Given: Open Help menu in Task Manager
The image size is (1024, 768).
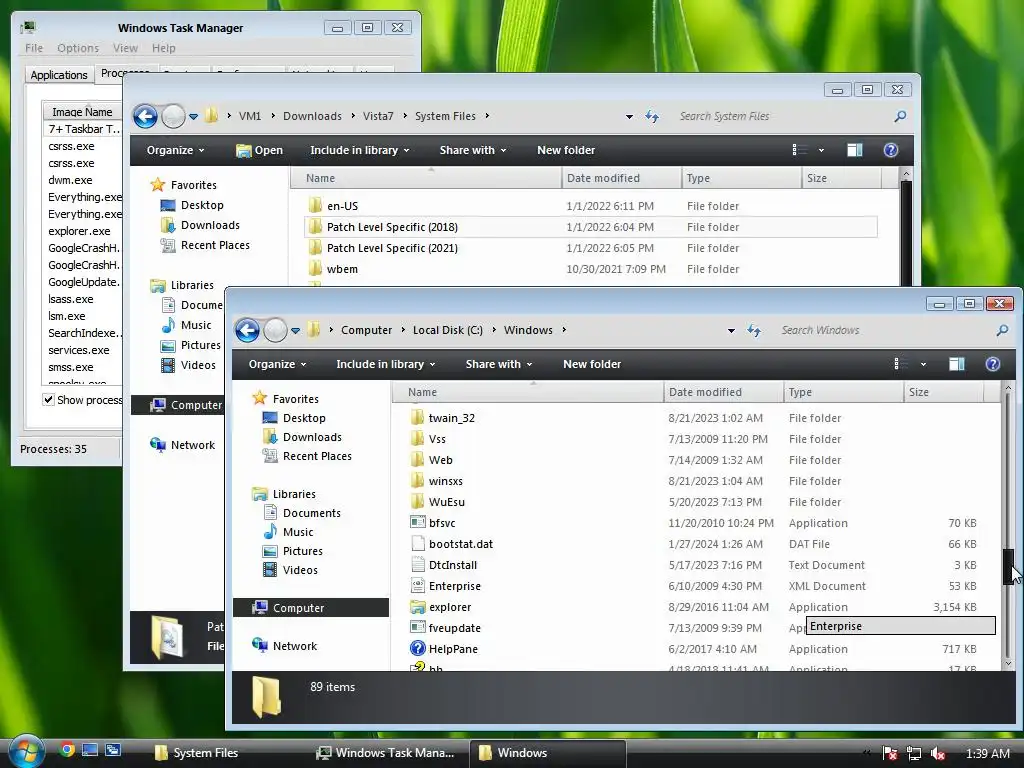Looking at the screenshot, I should pos(164,48).
